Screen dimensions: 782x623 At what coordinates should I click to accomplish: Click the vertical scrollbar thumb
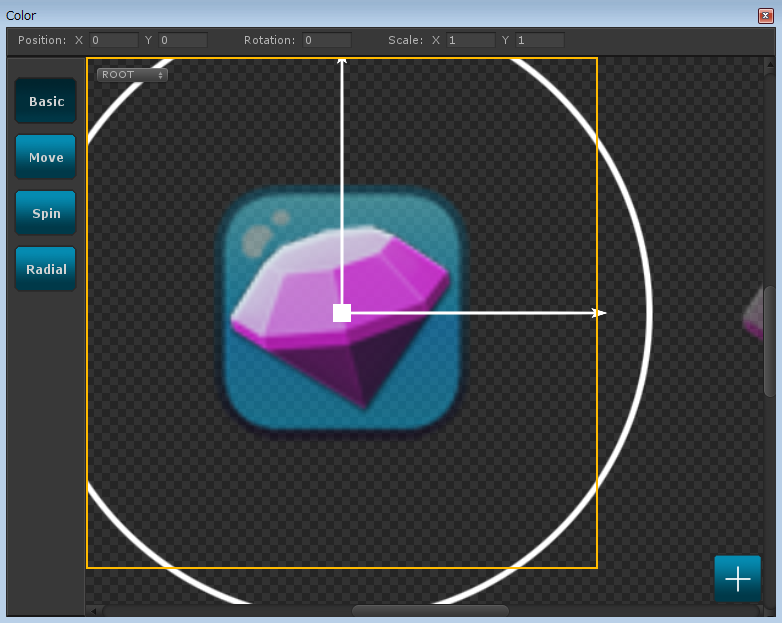770,341
